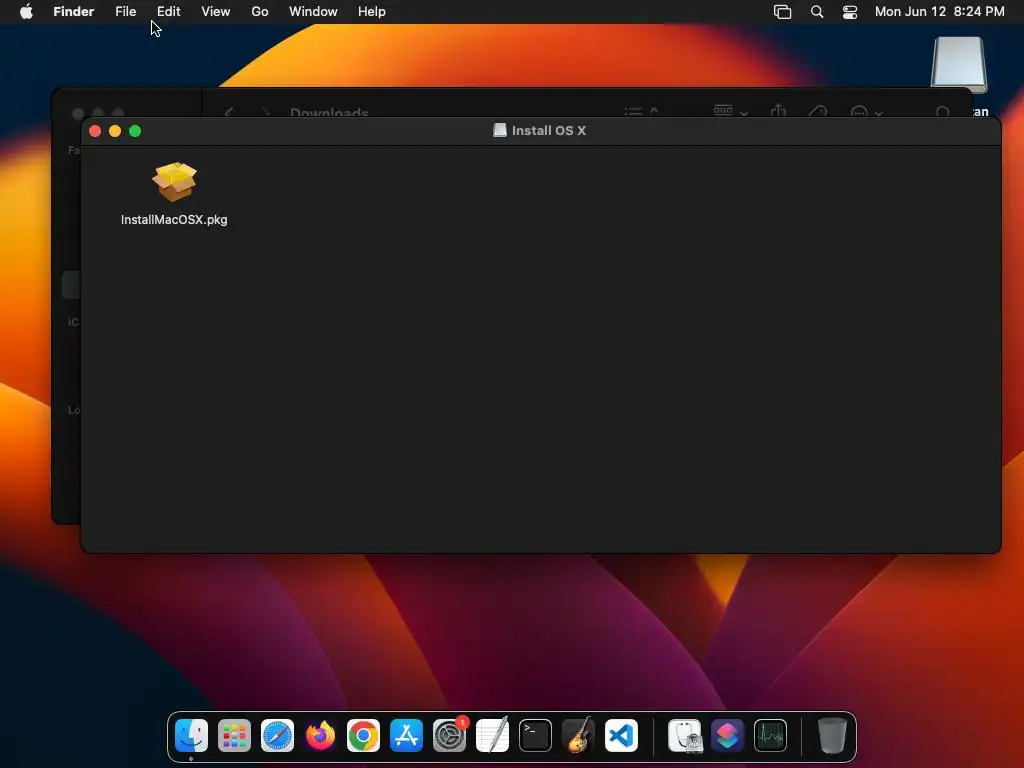Open the group-by dropdown in the Downloads window
The image size is (1024, 768).
[x=730, y=111]
